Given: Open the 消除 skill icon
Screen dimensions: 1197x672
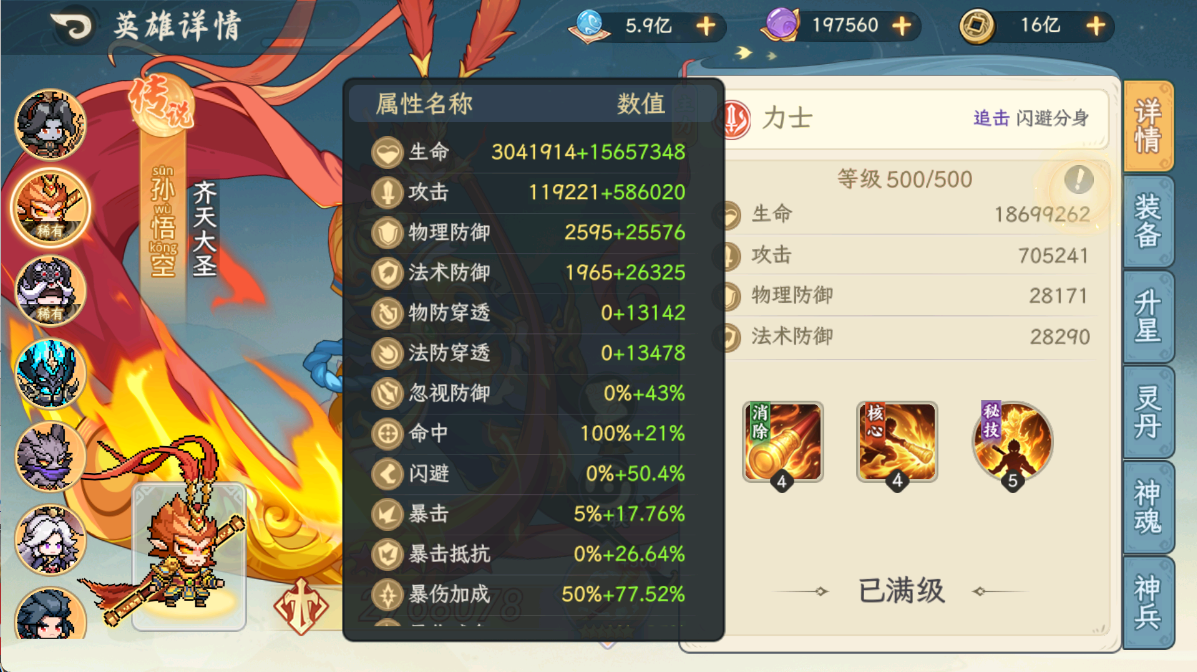Looking at the screenshot, I should 782,443.
